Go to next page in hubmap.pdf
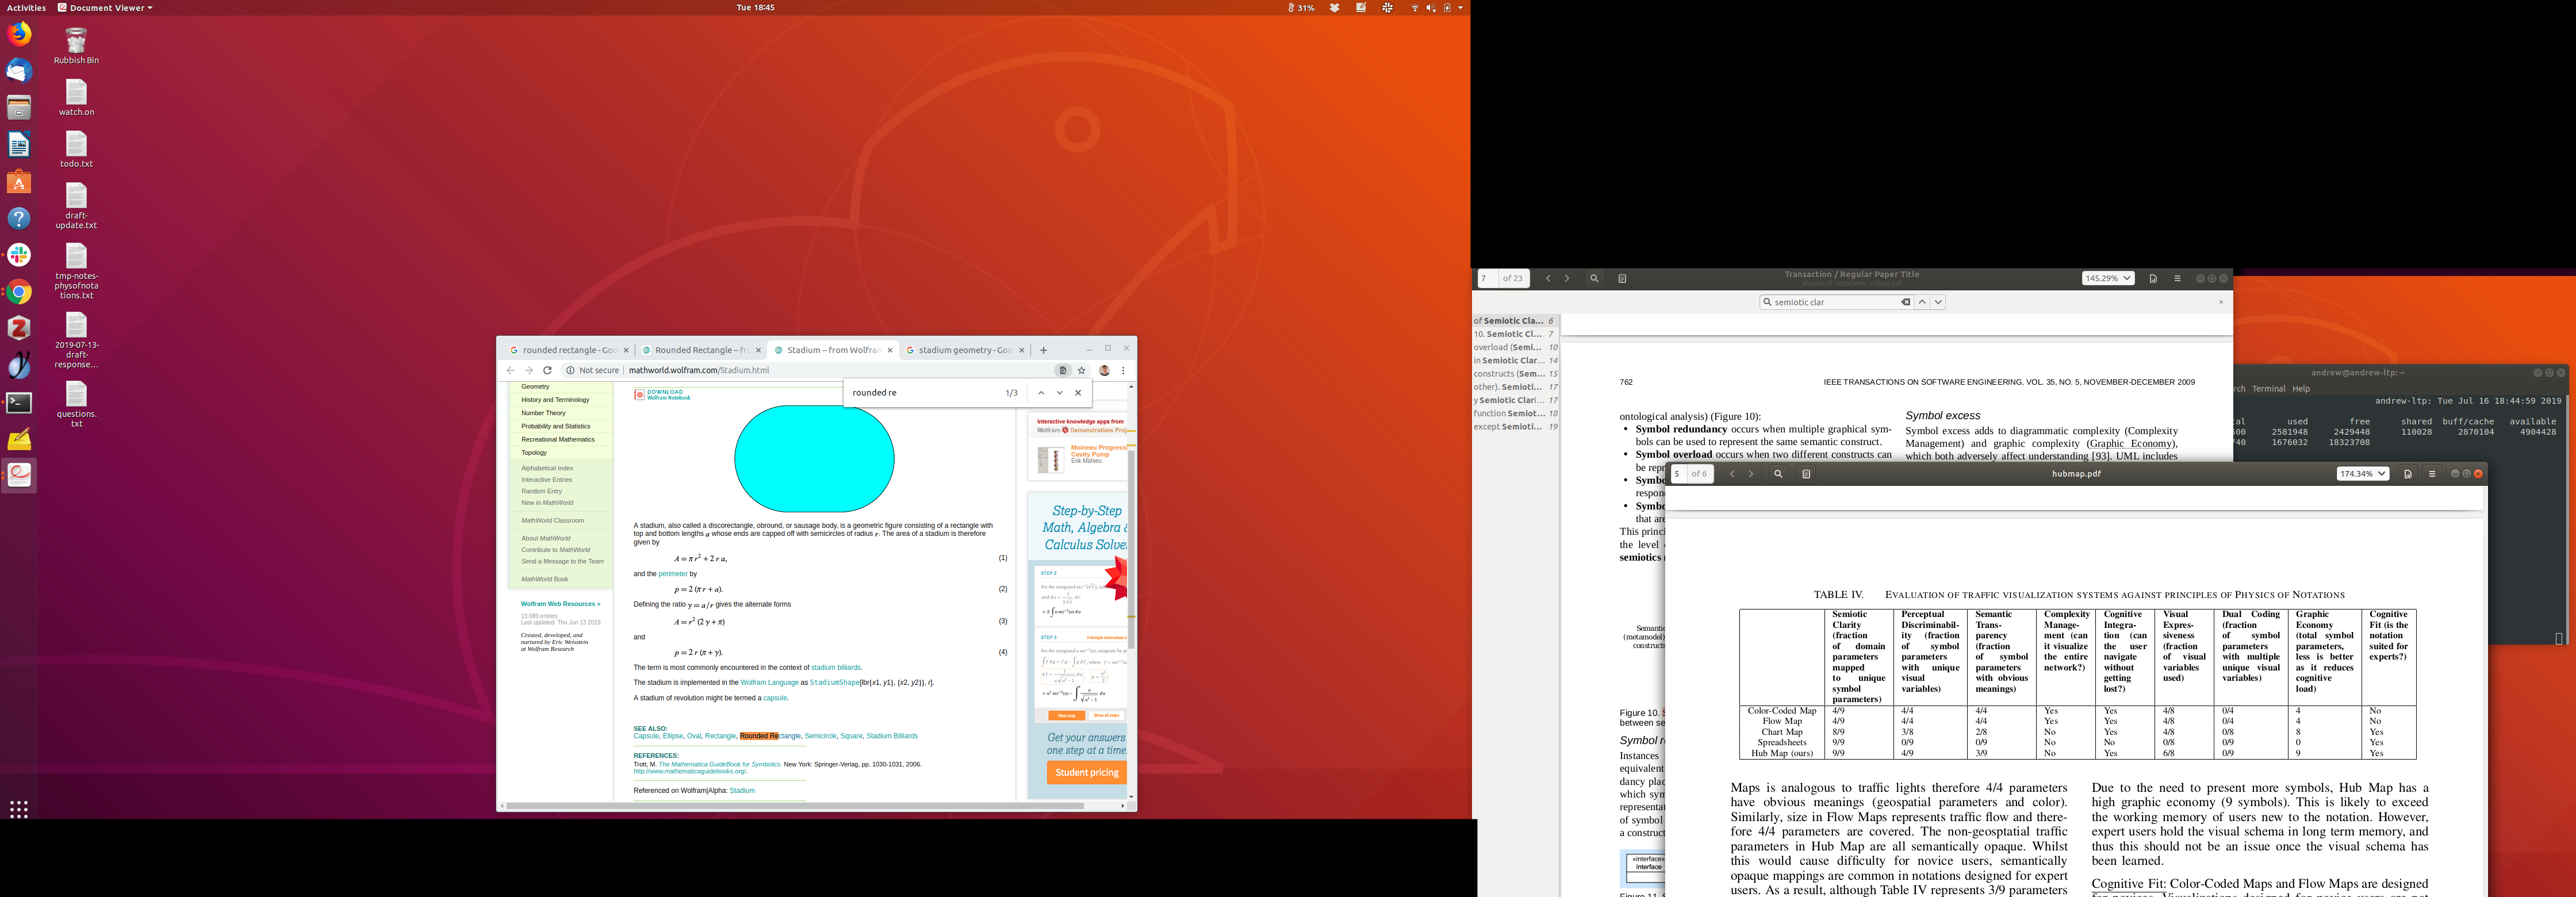Image resolution: width=2576 pixels, height=897 pixels. [x=1751, y=474]
